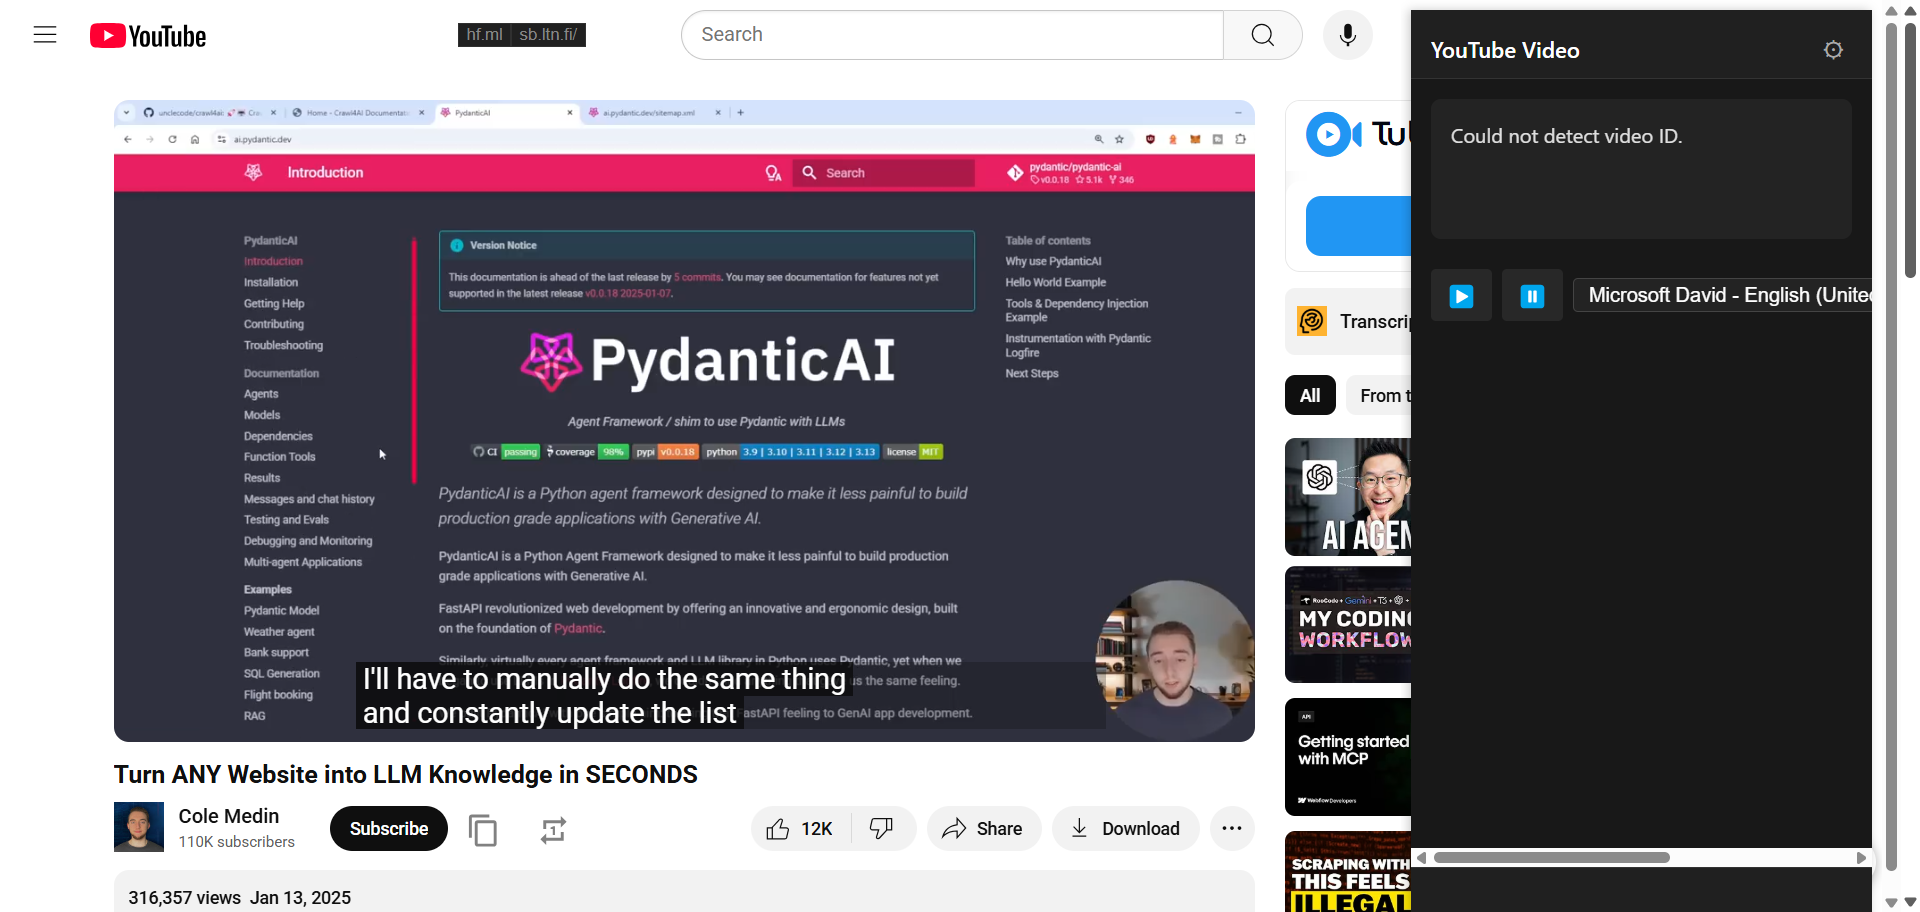Start voice search with the microphone
This screenshot has width=1920, height=912.
point(1347,35)
